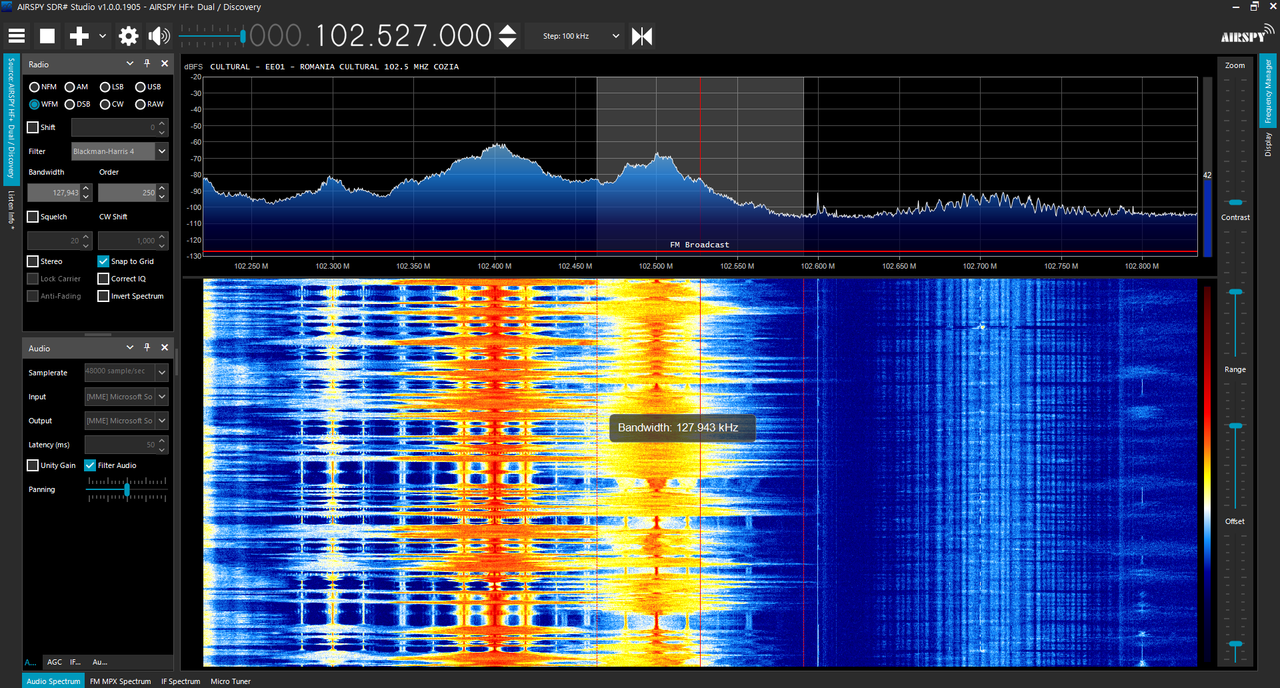Screen dimensions: 1280x688
Task: Click the frequency up/down arrows beside 102.527.000
Action: click(x=508, y=36)
